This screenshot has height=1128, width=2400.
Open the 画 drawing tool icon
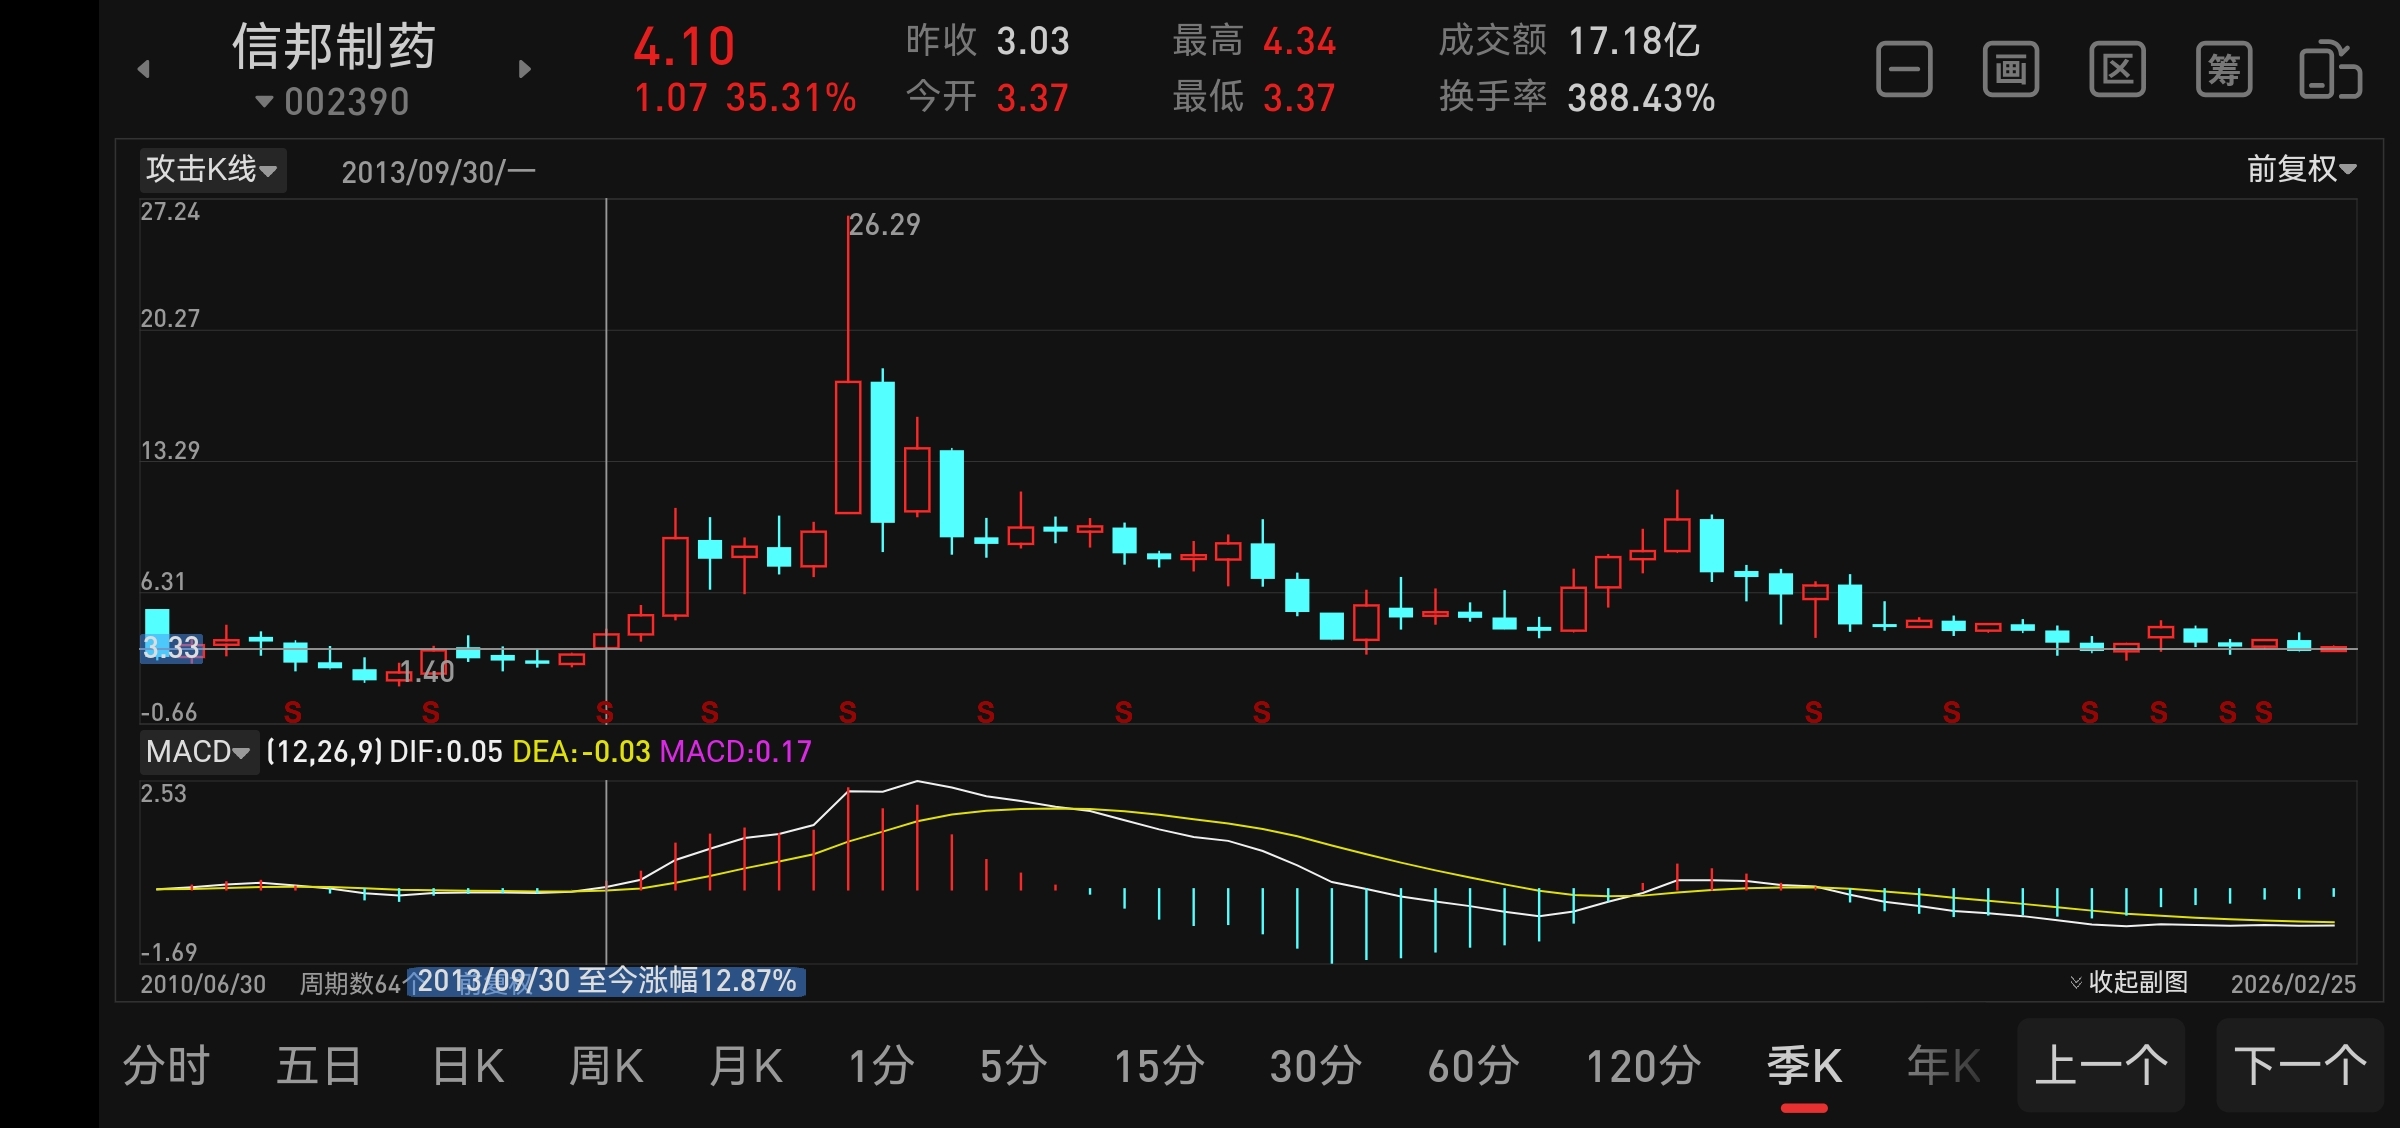coord(2011,70)
